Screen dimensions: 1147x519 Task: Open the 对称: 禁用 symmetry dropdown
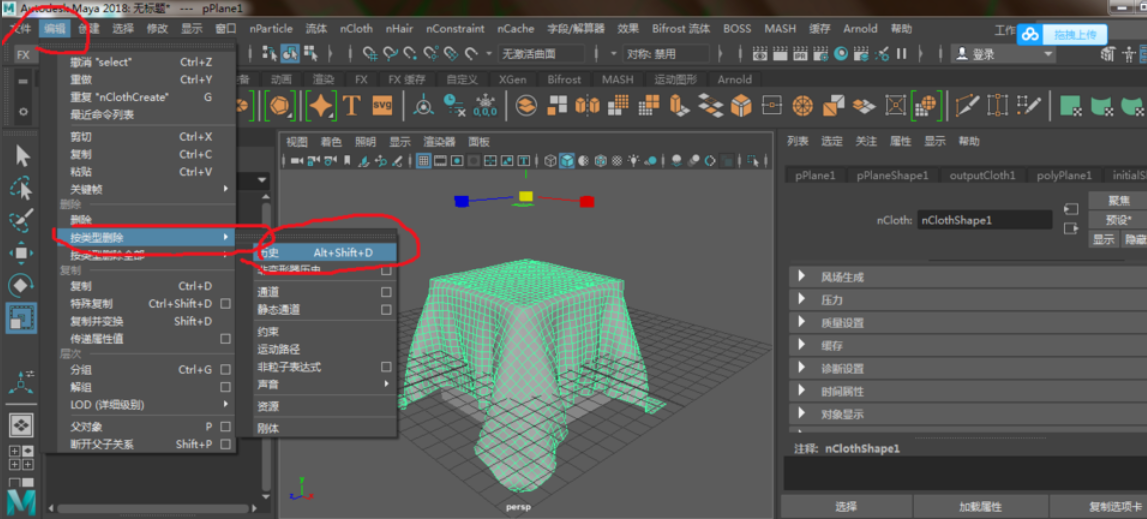coord(665,54)
